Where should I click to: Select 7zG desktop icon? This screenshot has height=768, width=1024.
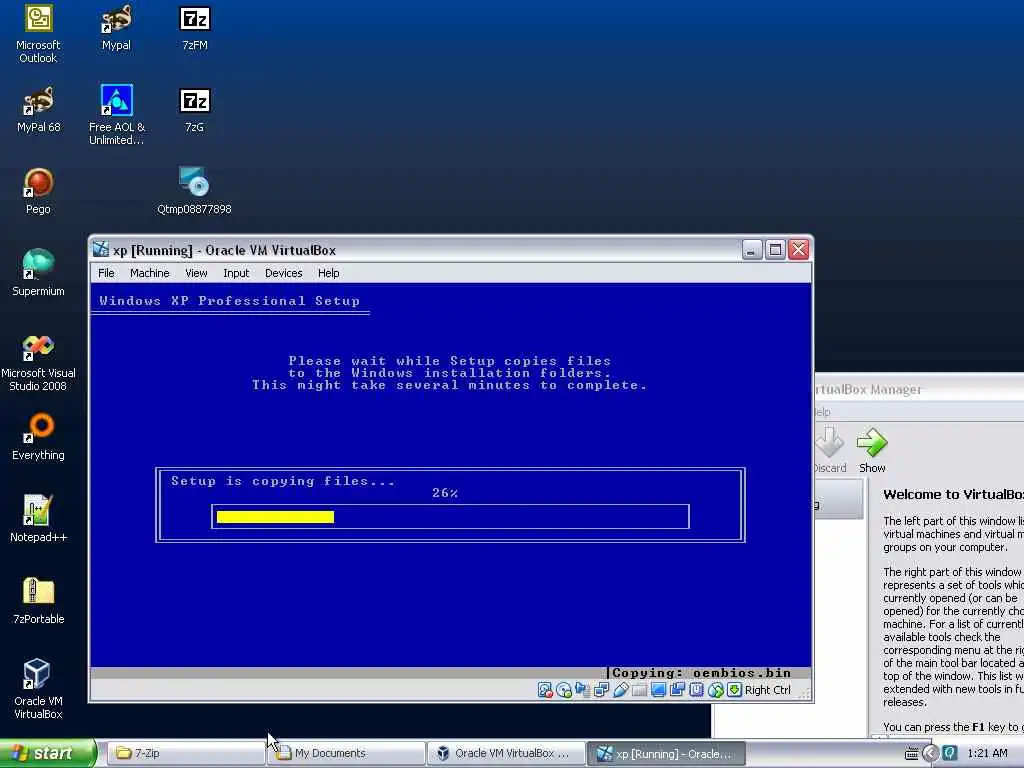(195, 110)
